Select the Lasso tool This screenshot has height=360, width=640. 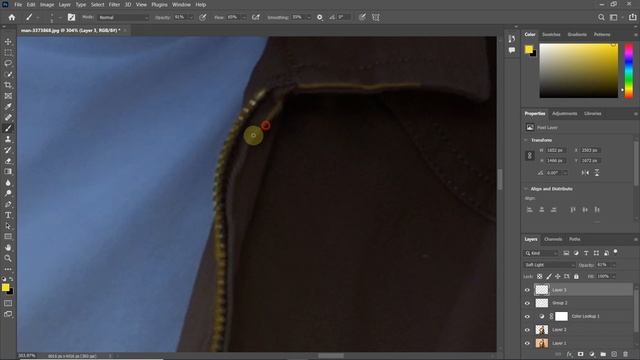tap(8, 63)
